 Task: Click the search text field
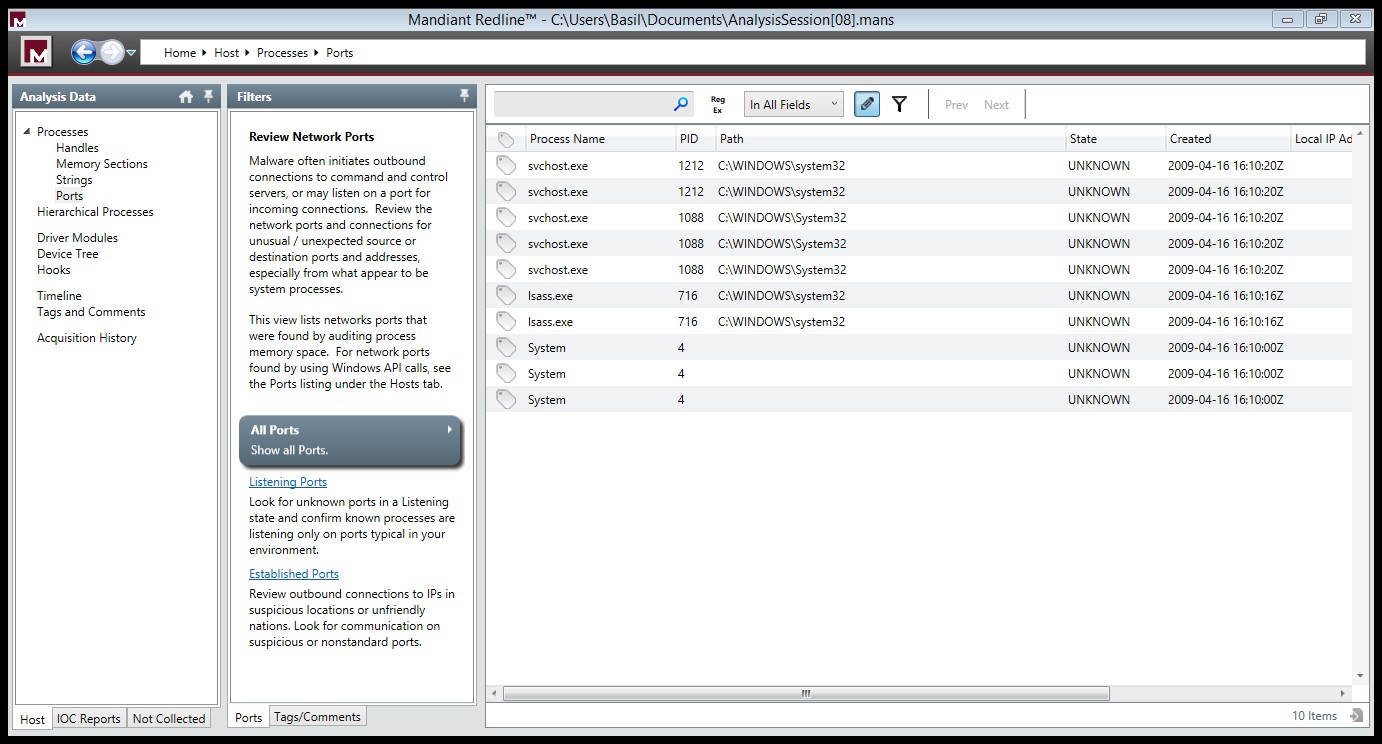click(582, 104)
